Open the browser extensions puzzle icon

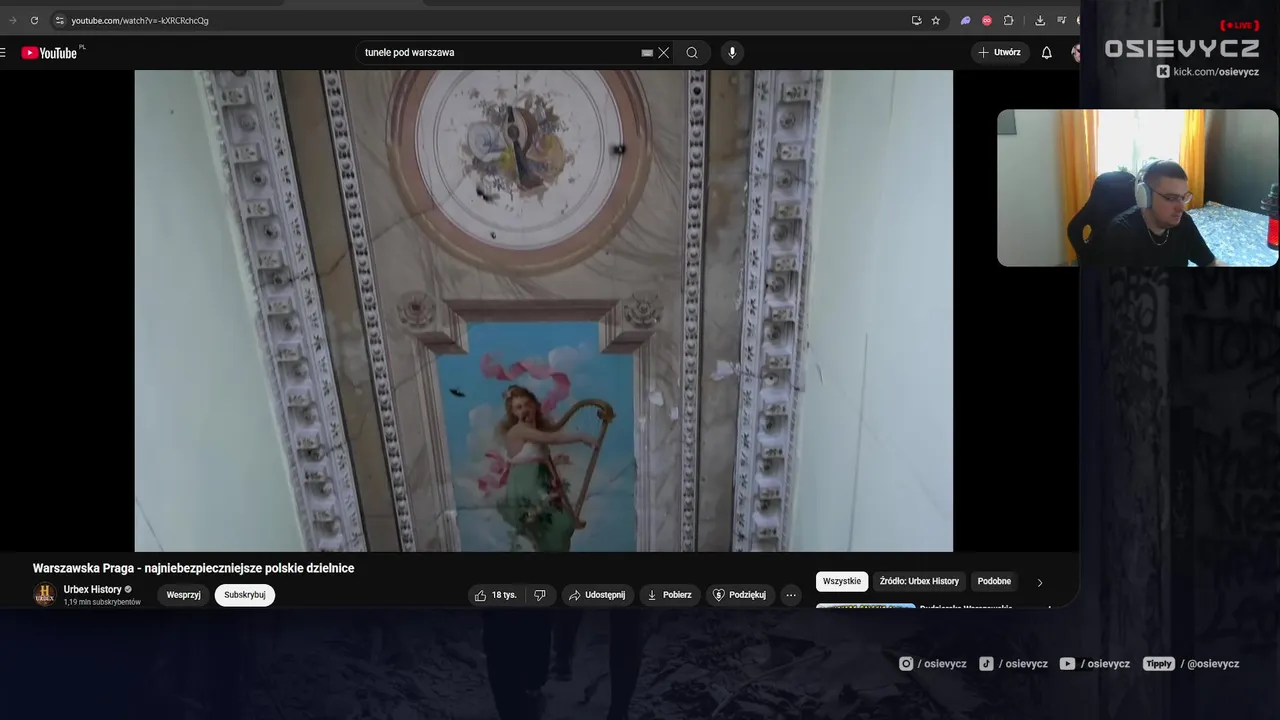[x=1008, y=20]
